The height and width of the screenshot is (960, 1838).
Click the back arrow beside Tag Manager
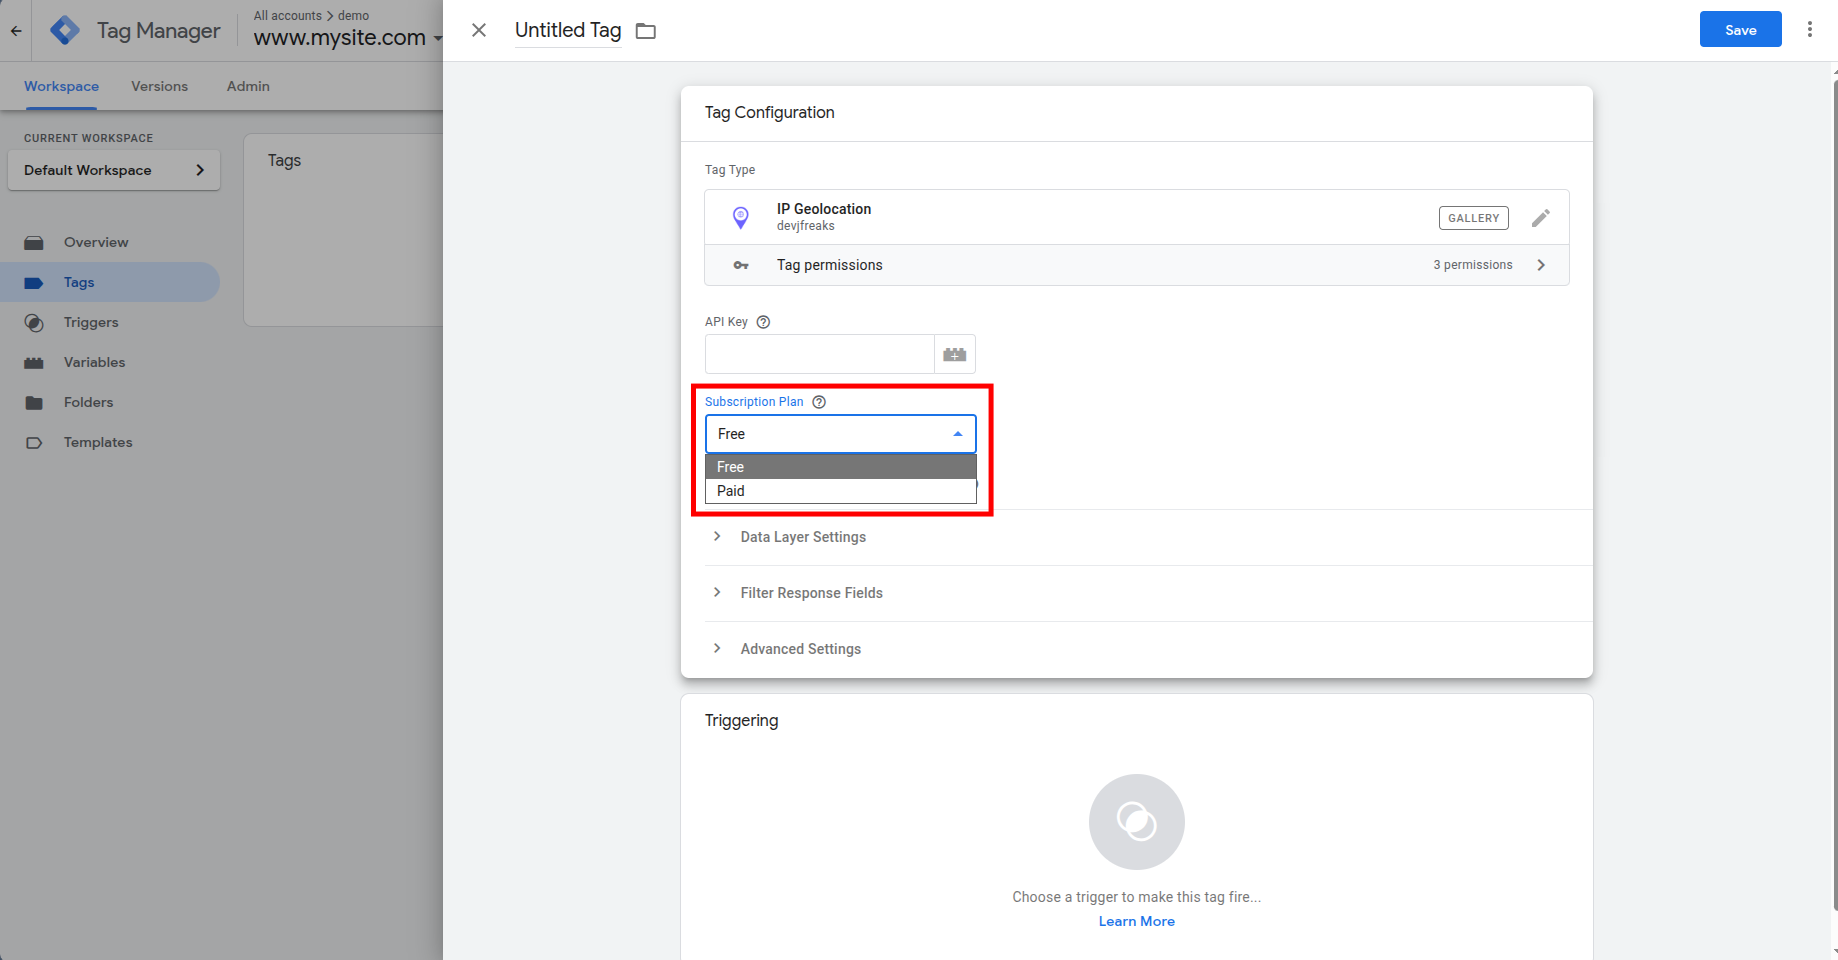tap(16, 31)
